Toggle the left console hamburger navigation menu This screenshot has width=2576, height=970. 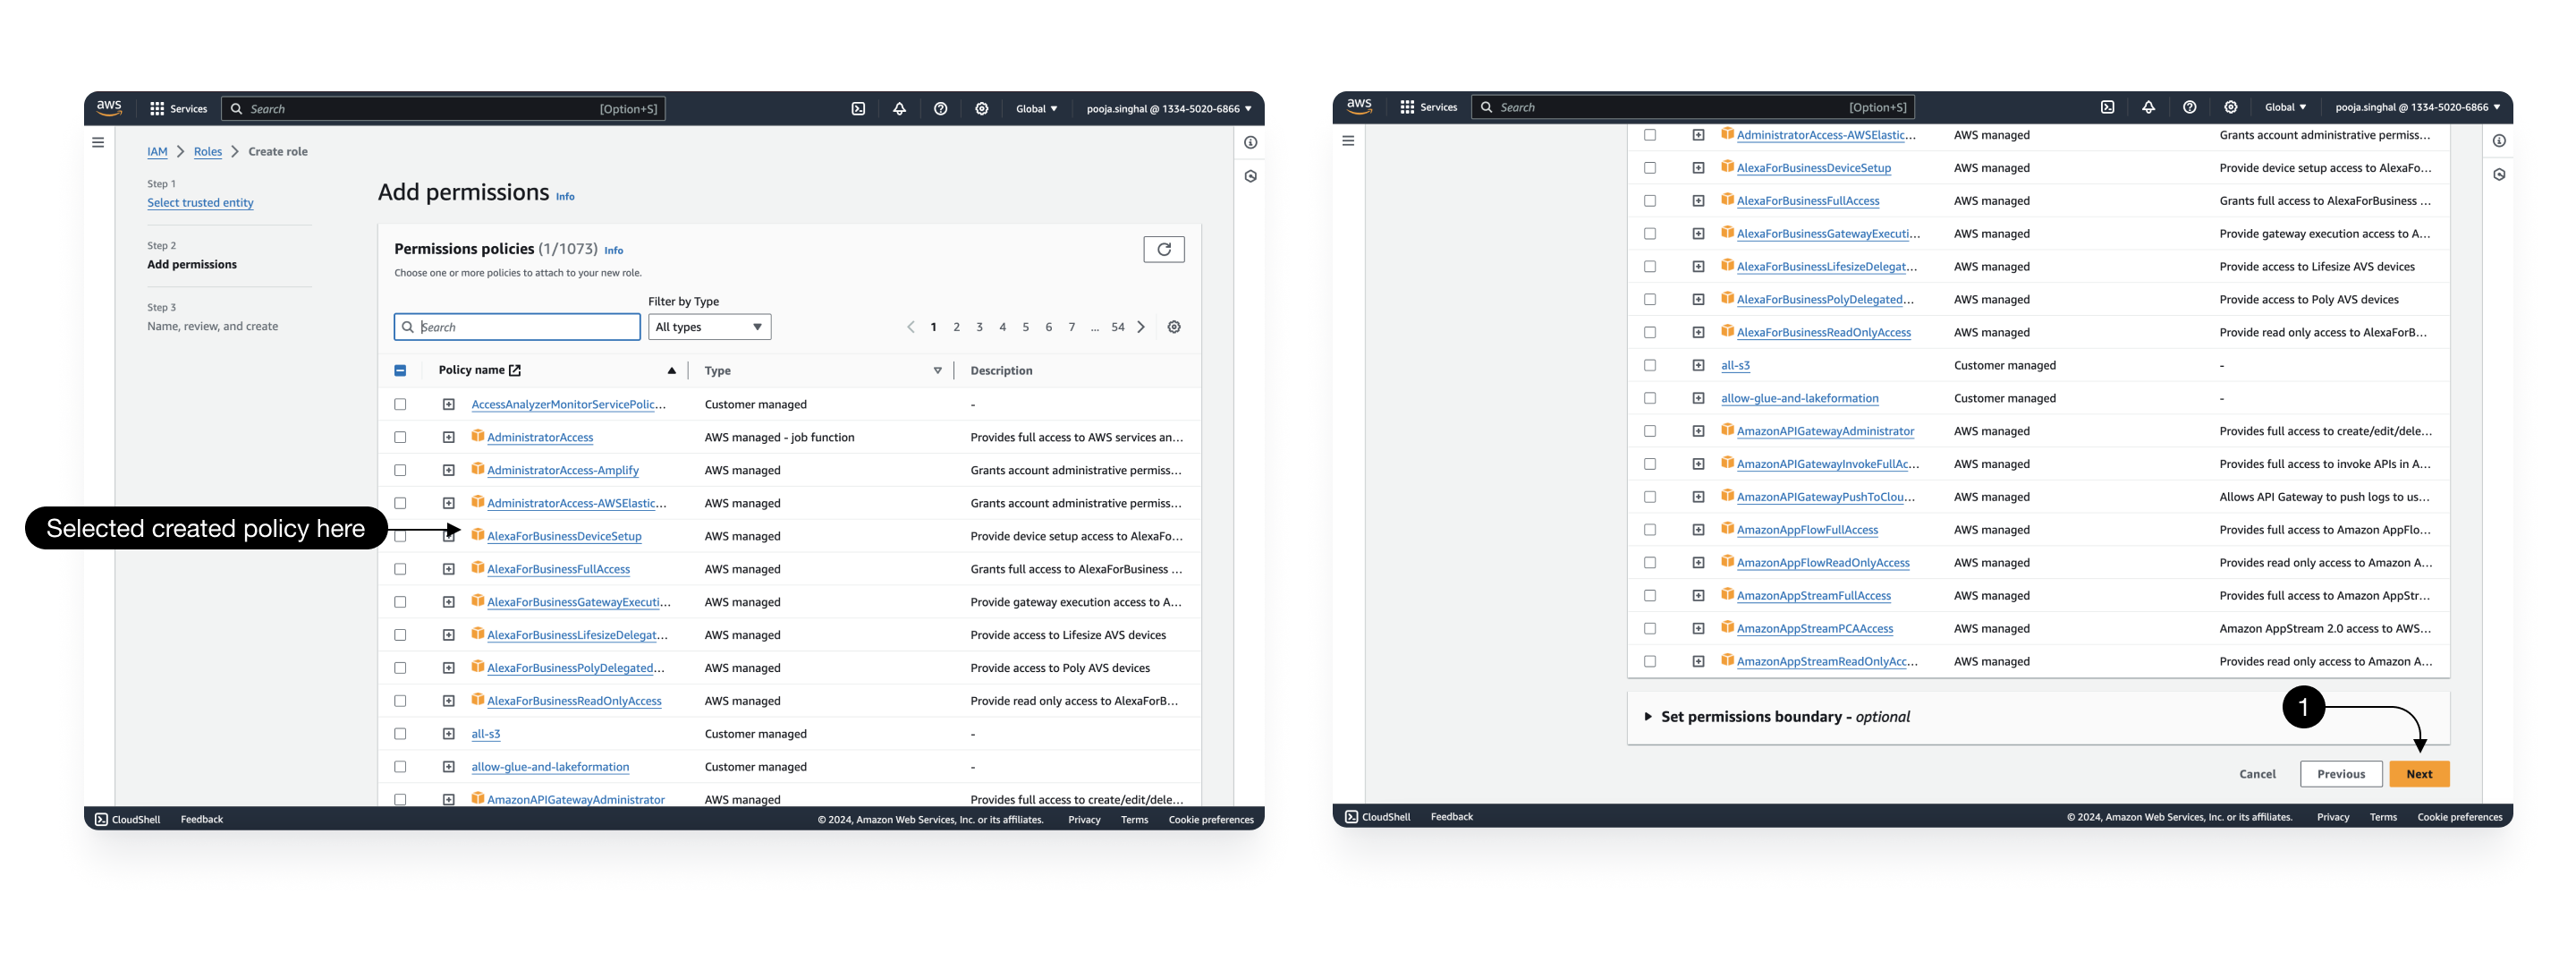coord(98,143)
